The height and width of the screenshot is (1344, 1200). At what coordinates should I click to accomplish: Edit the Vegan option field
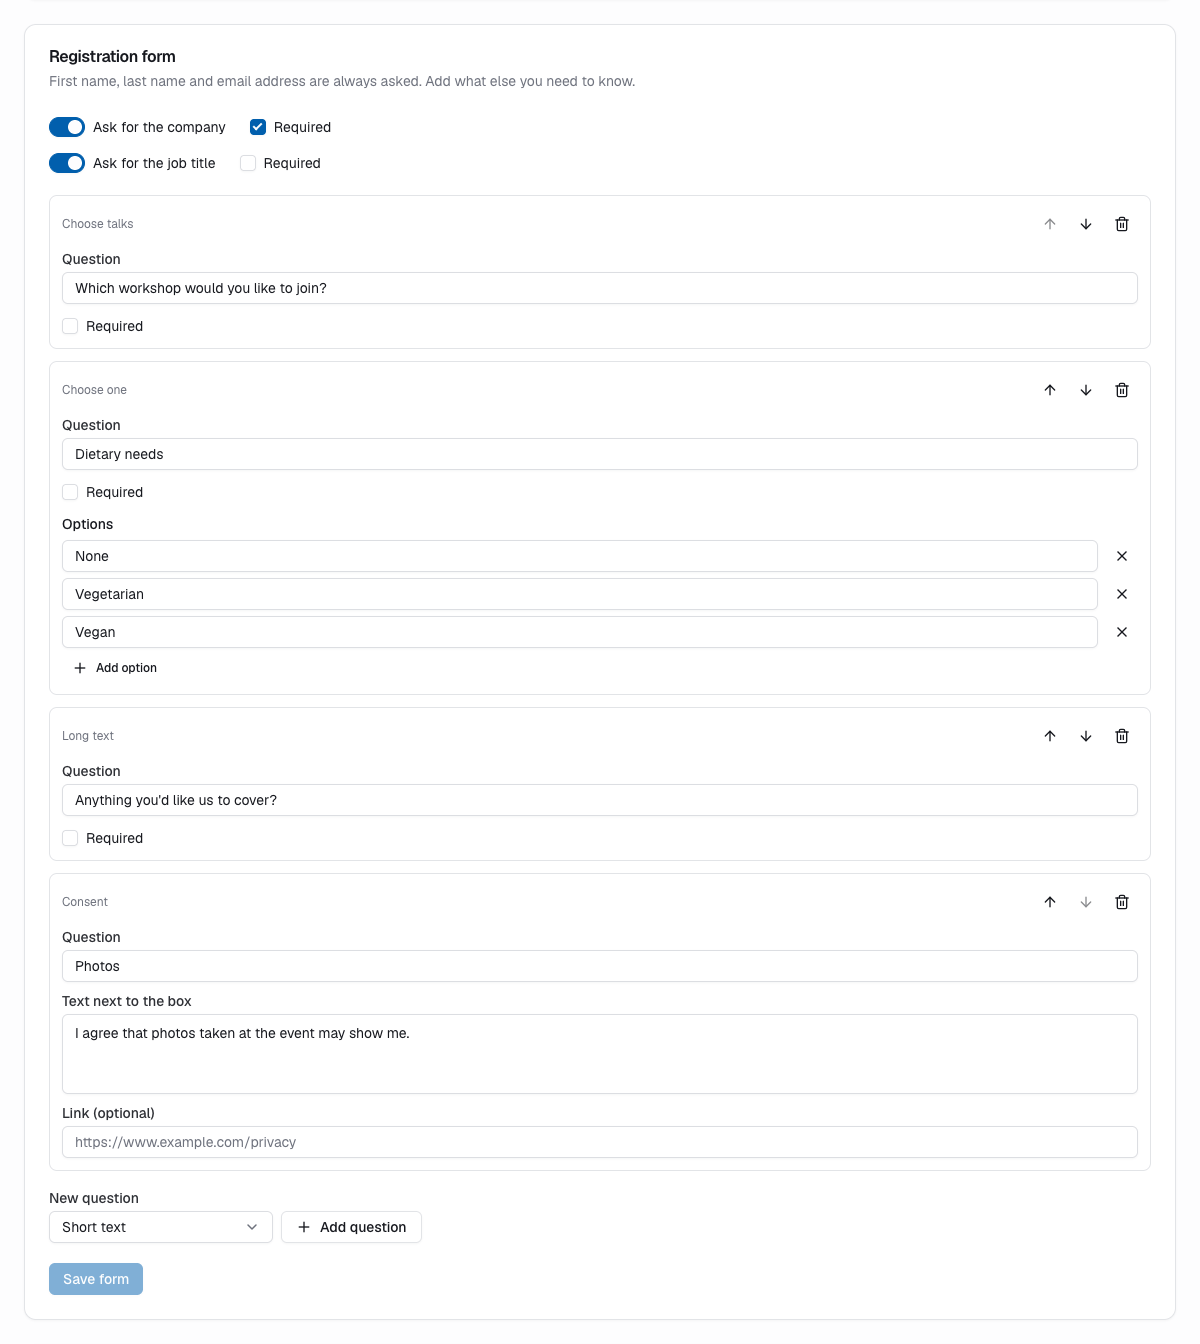580,632
